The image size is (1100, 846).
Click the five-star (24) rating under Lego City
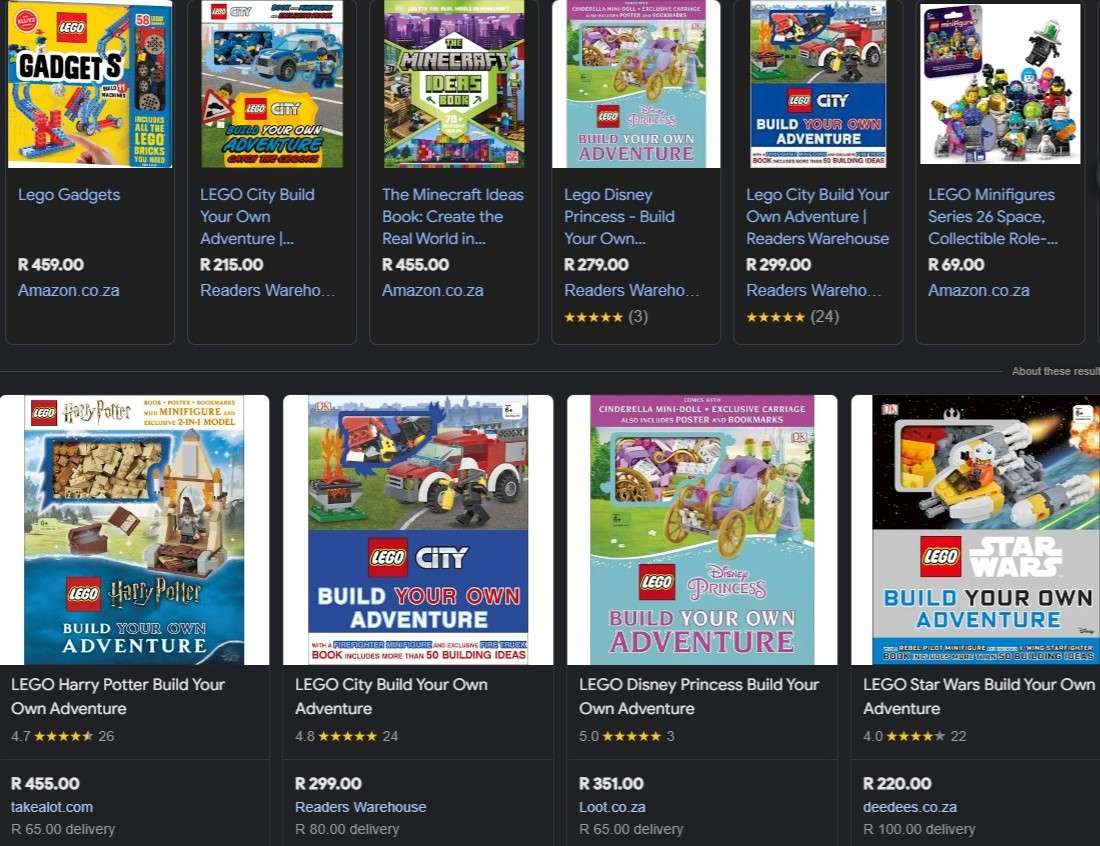click(x=793, y=316)
